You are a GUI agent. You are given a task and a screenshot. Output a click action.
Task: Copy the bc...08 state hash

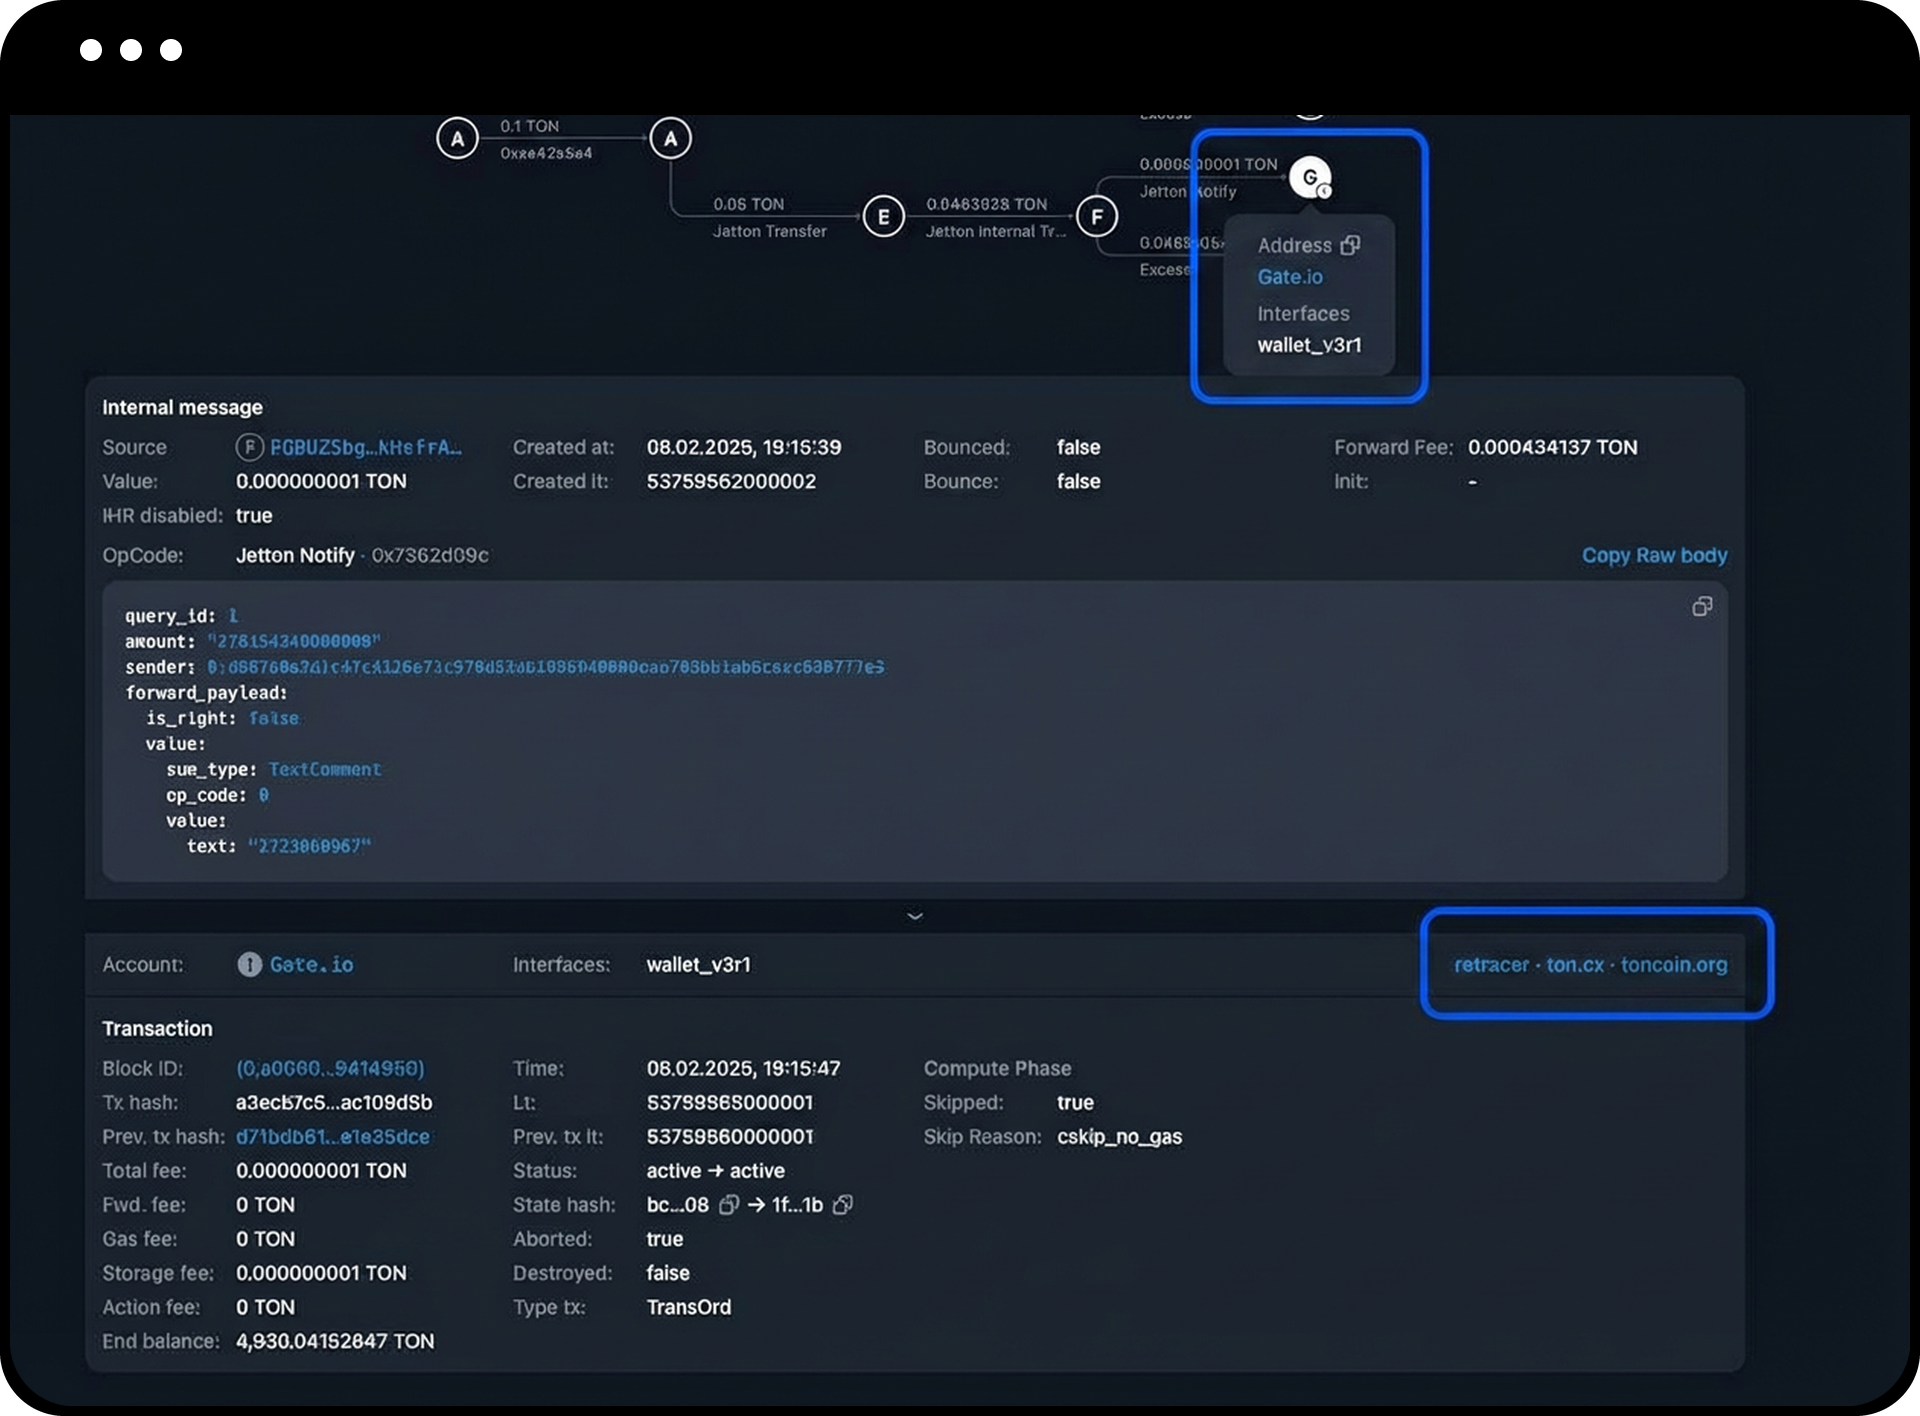[729, 1205]
